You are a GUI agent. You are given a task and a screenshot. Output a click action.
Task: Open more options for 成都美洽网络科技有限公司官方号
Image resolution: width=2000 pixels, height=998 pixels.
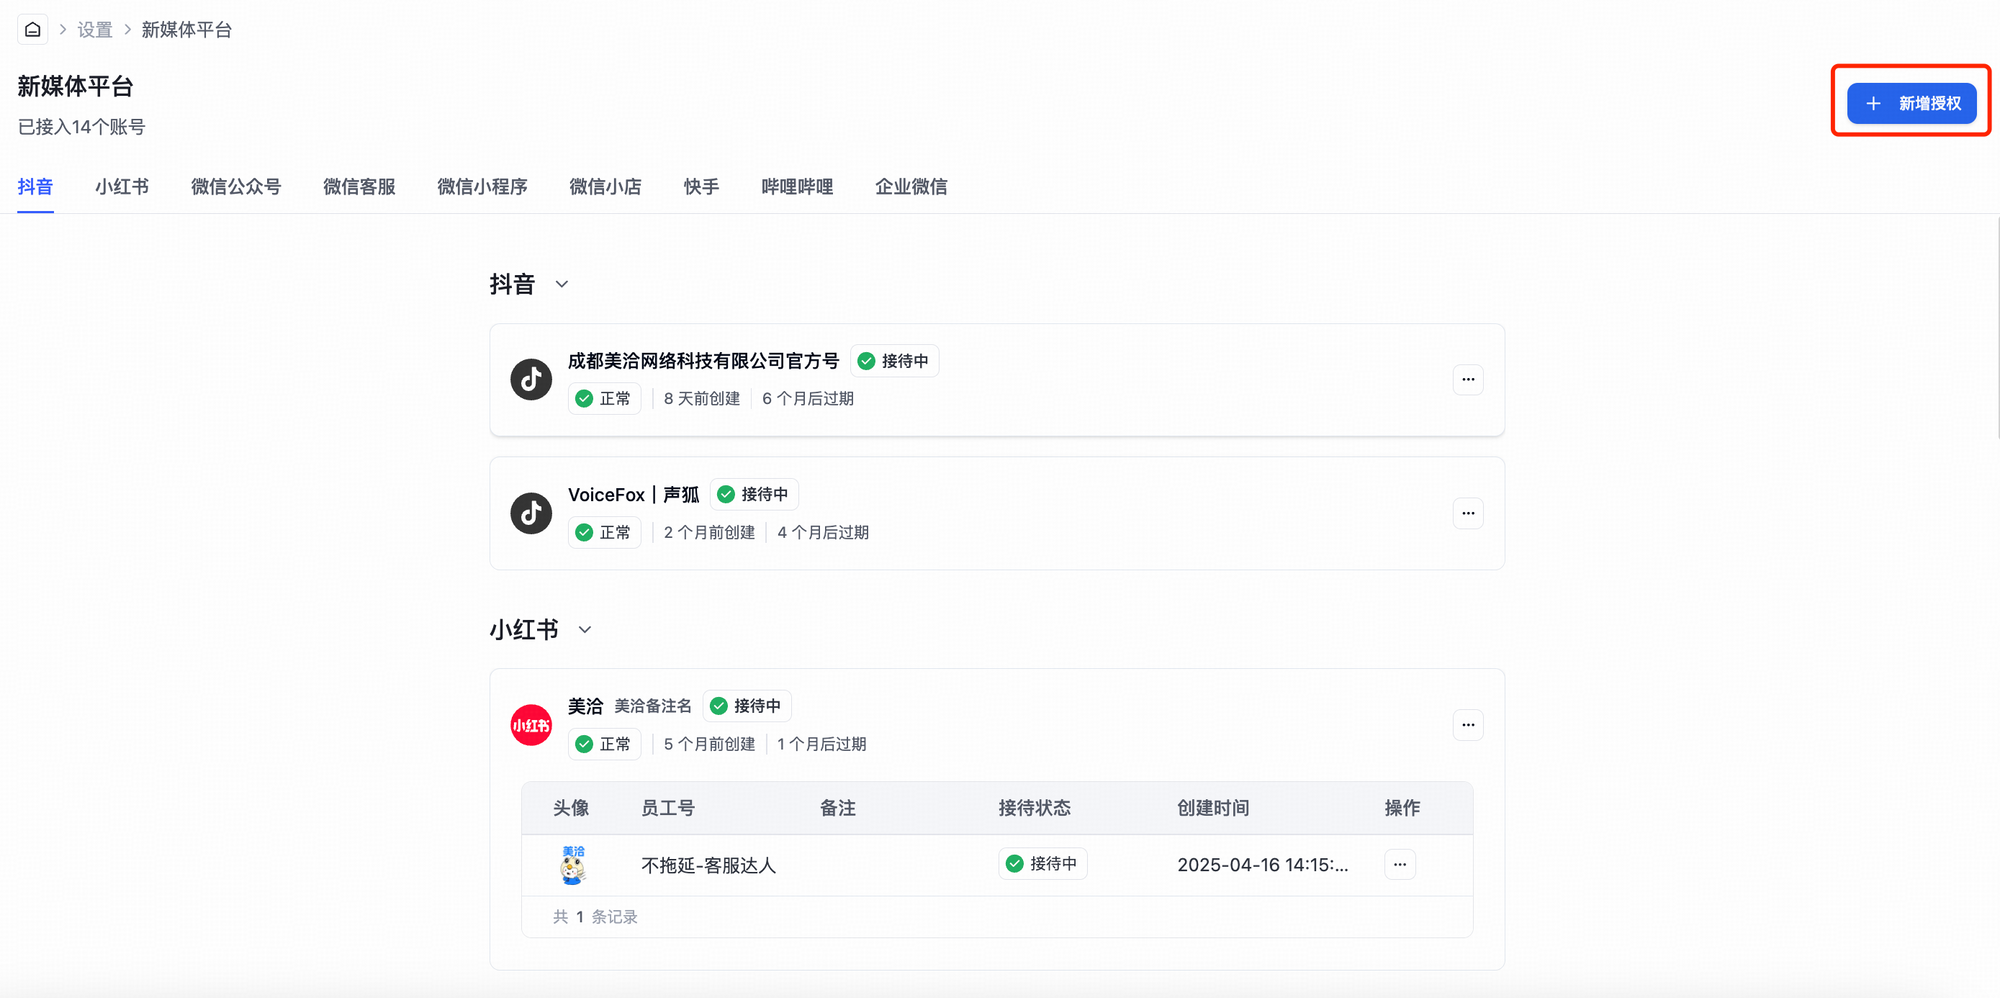click(1467, 379)
